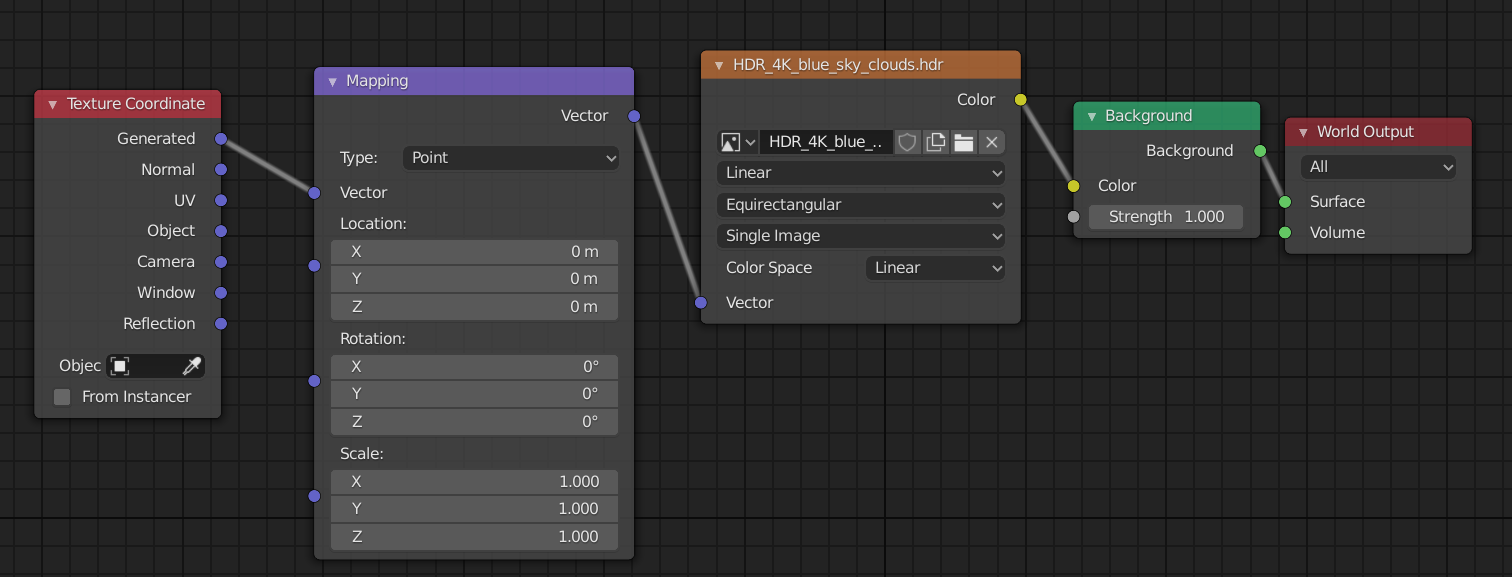The width and height of the screenshot is (1512, 577).
Task: Collapse the Texture Coordinate node
Action: tap(52, 104)
